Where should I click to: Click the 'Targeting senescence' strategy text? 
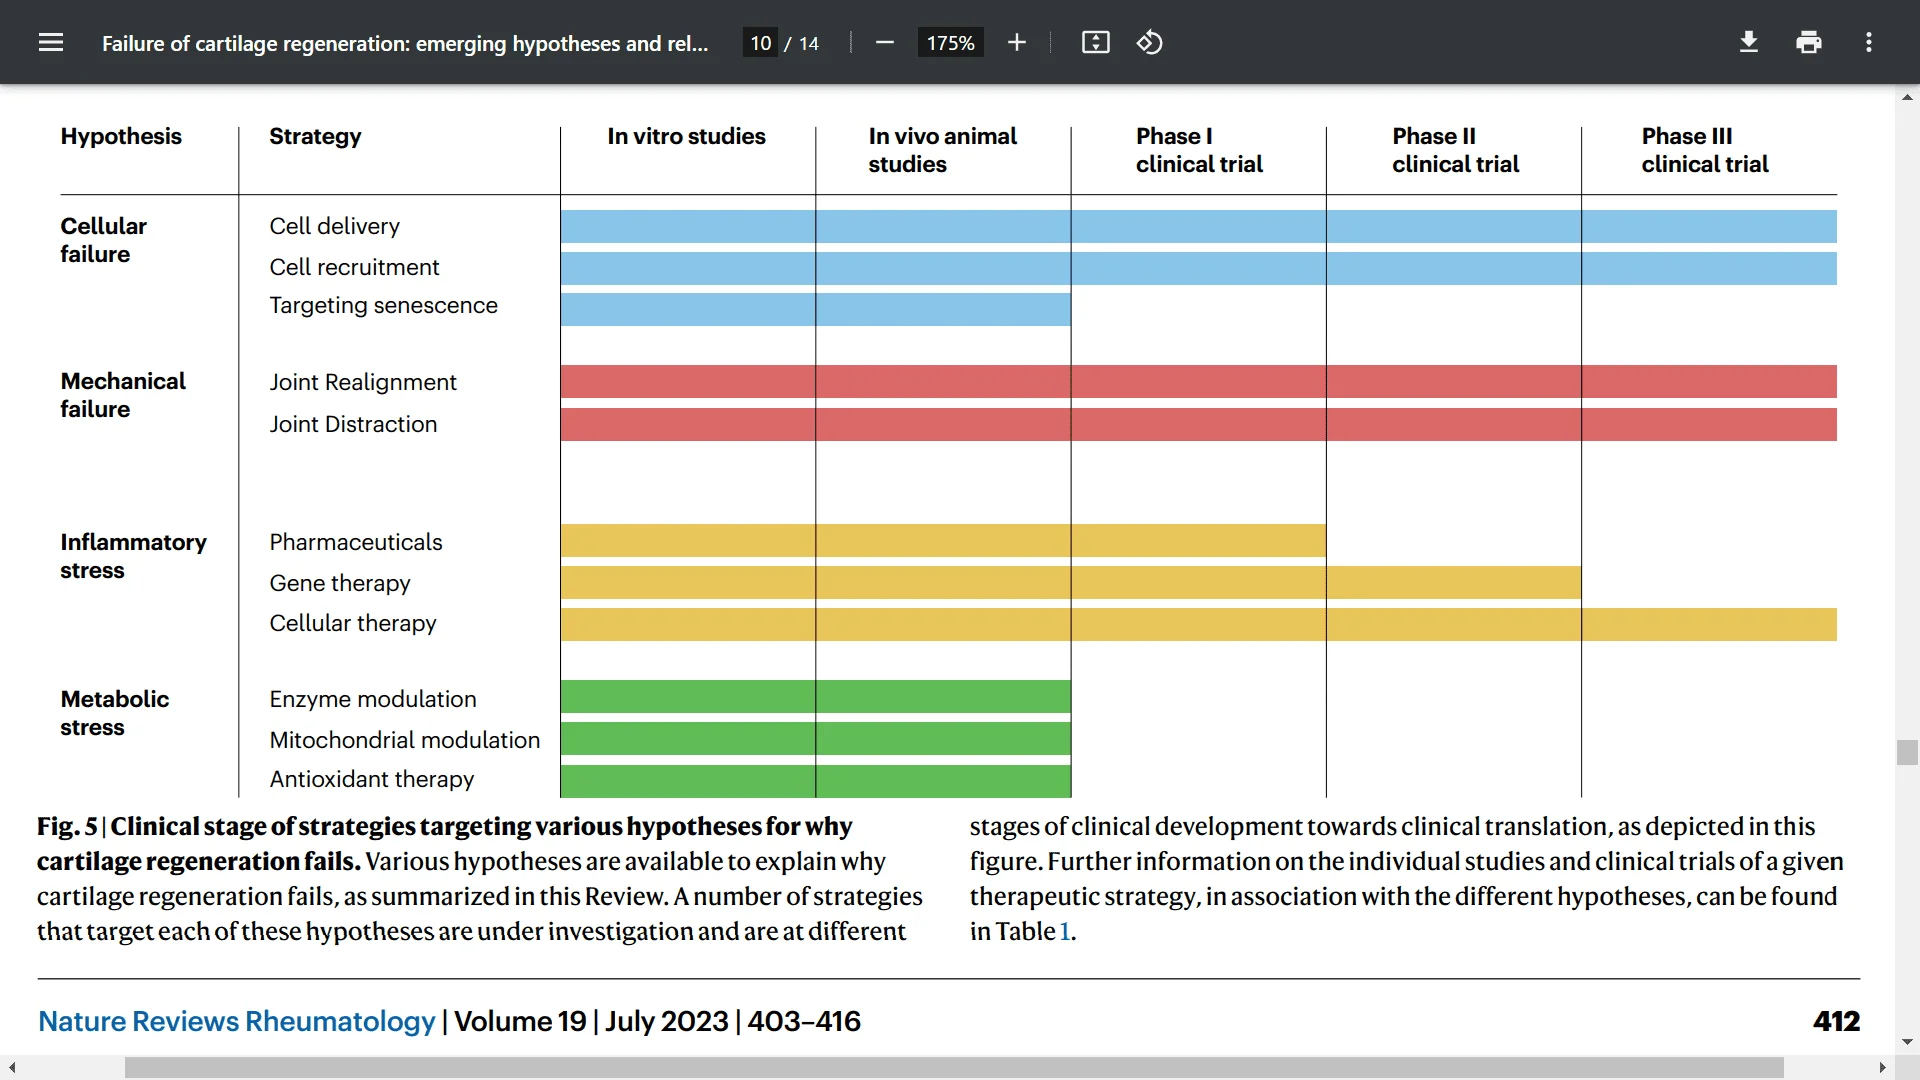tap(383, 306)
